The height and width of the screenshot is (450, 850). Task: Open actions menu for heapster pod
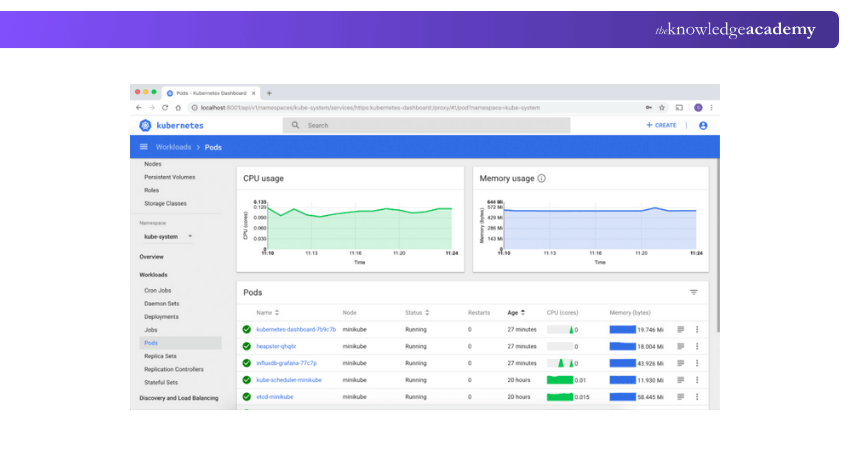click(697, 346)
